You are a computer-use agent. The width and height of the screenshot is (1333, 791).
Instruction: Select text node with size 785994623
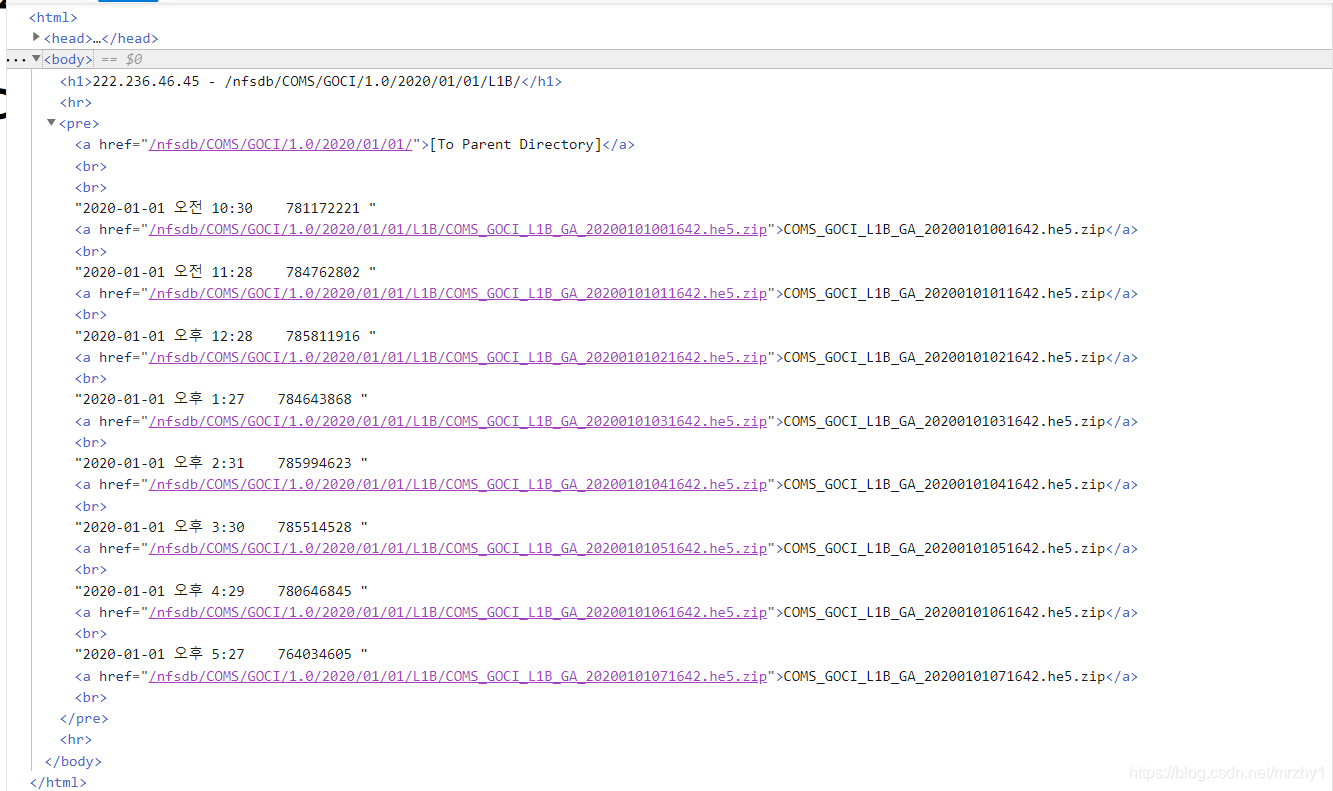tap(222, 464)
